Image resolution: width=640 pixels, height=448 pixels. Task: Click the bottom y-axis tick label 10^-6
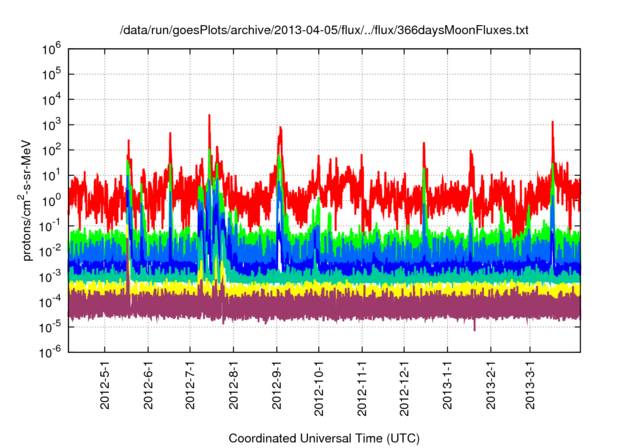(x=50, y=350)
